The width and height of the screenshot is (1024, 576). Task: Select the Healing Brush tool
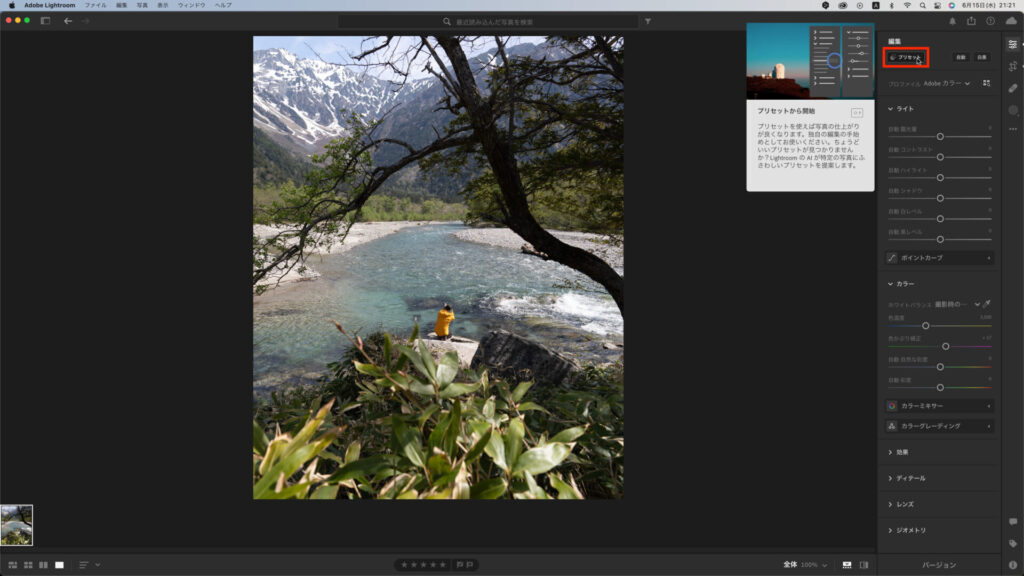coord(1012,88)
